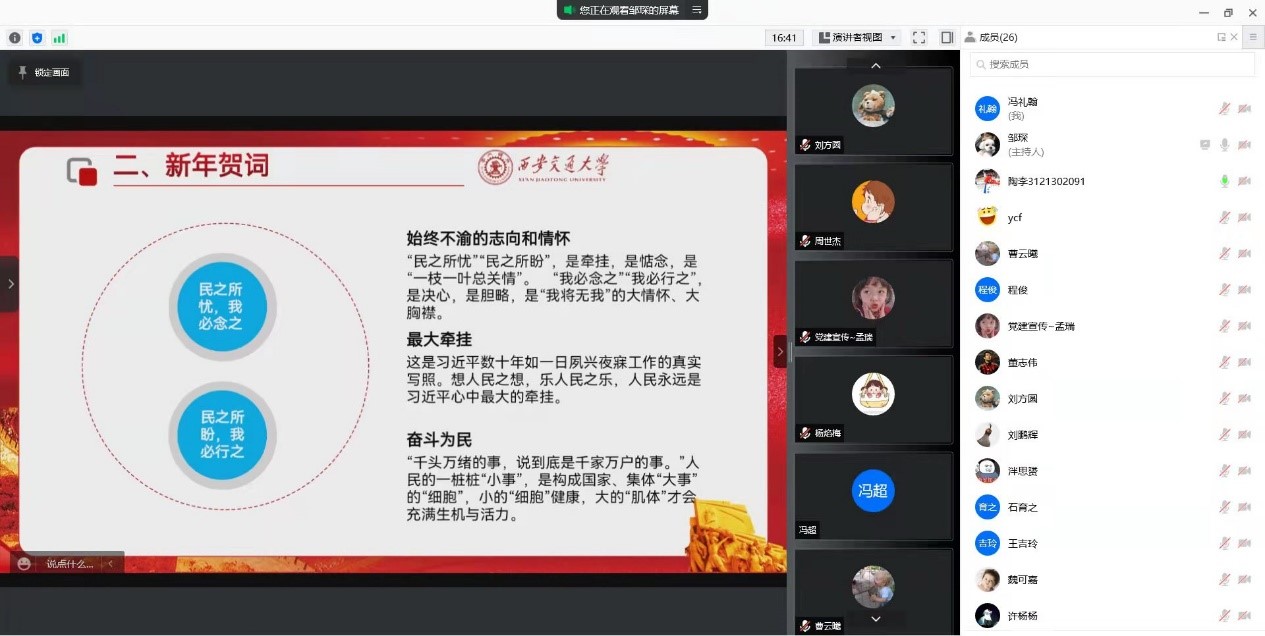Click 邹琛's screen sharing indicator icon
Screen dimensions: 1265x636
pyautogui.click(x=1205, y=145)
